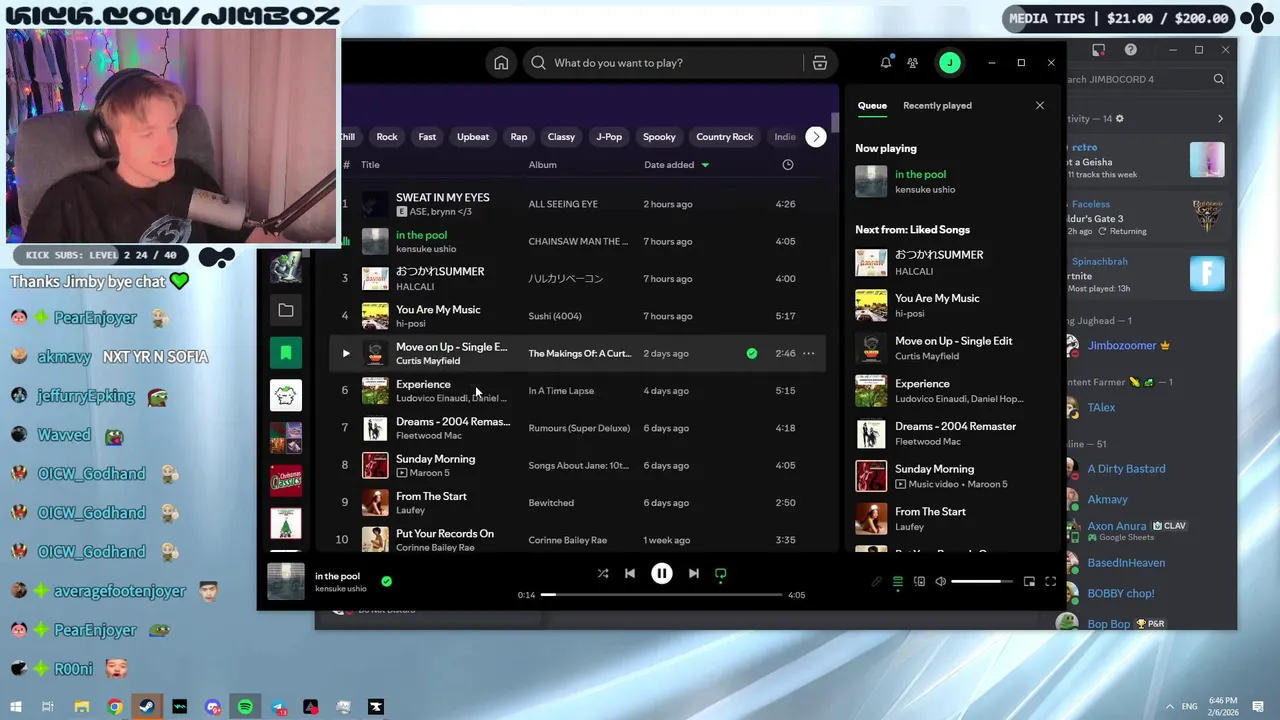Show more genre chips with right arrow

tap(816, 137)
